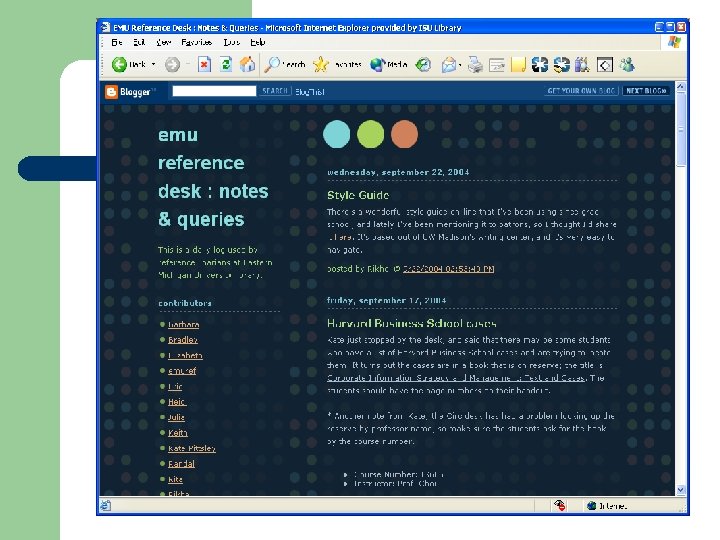Click the Edit page toolbar icon

(x=497, y=65)
